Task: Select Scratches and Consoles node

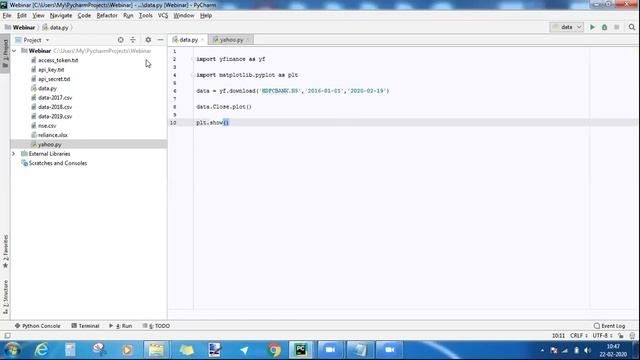Action: click(58, 163)
